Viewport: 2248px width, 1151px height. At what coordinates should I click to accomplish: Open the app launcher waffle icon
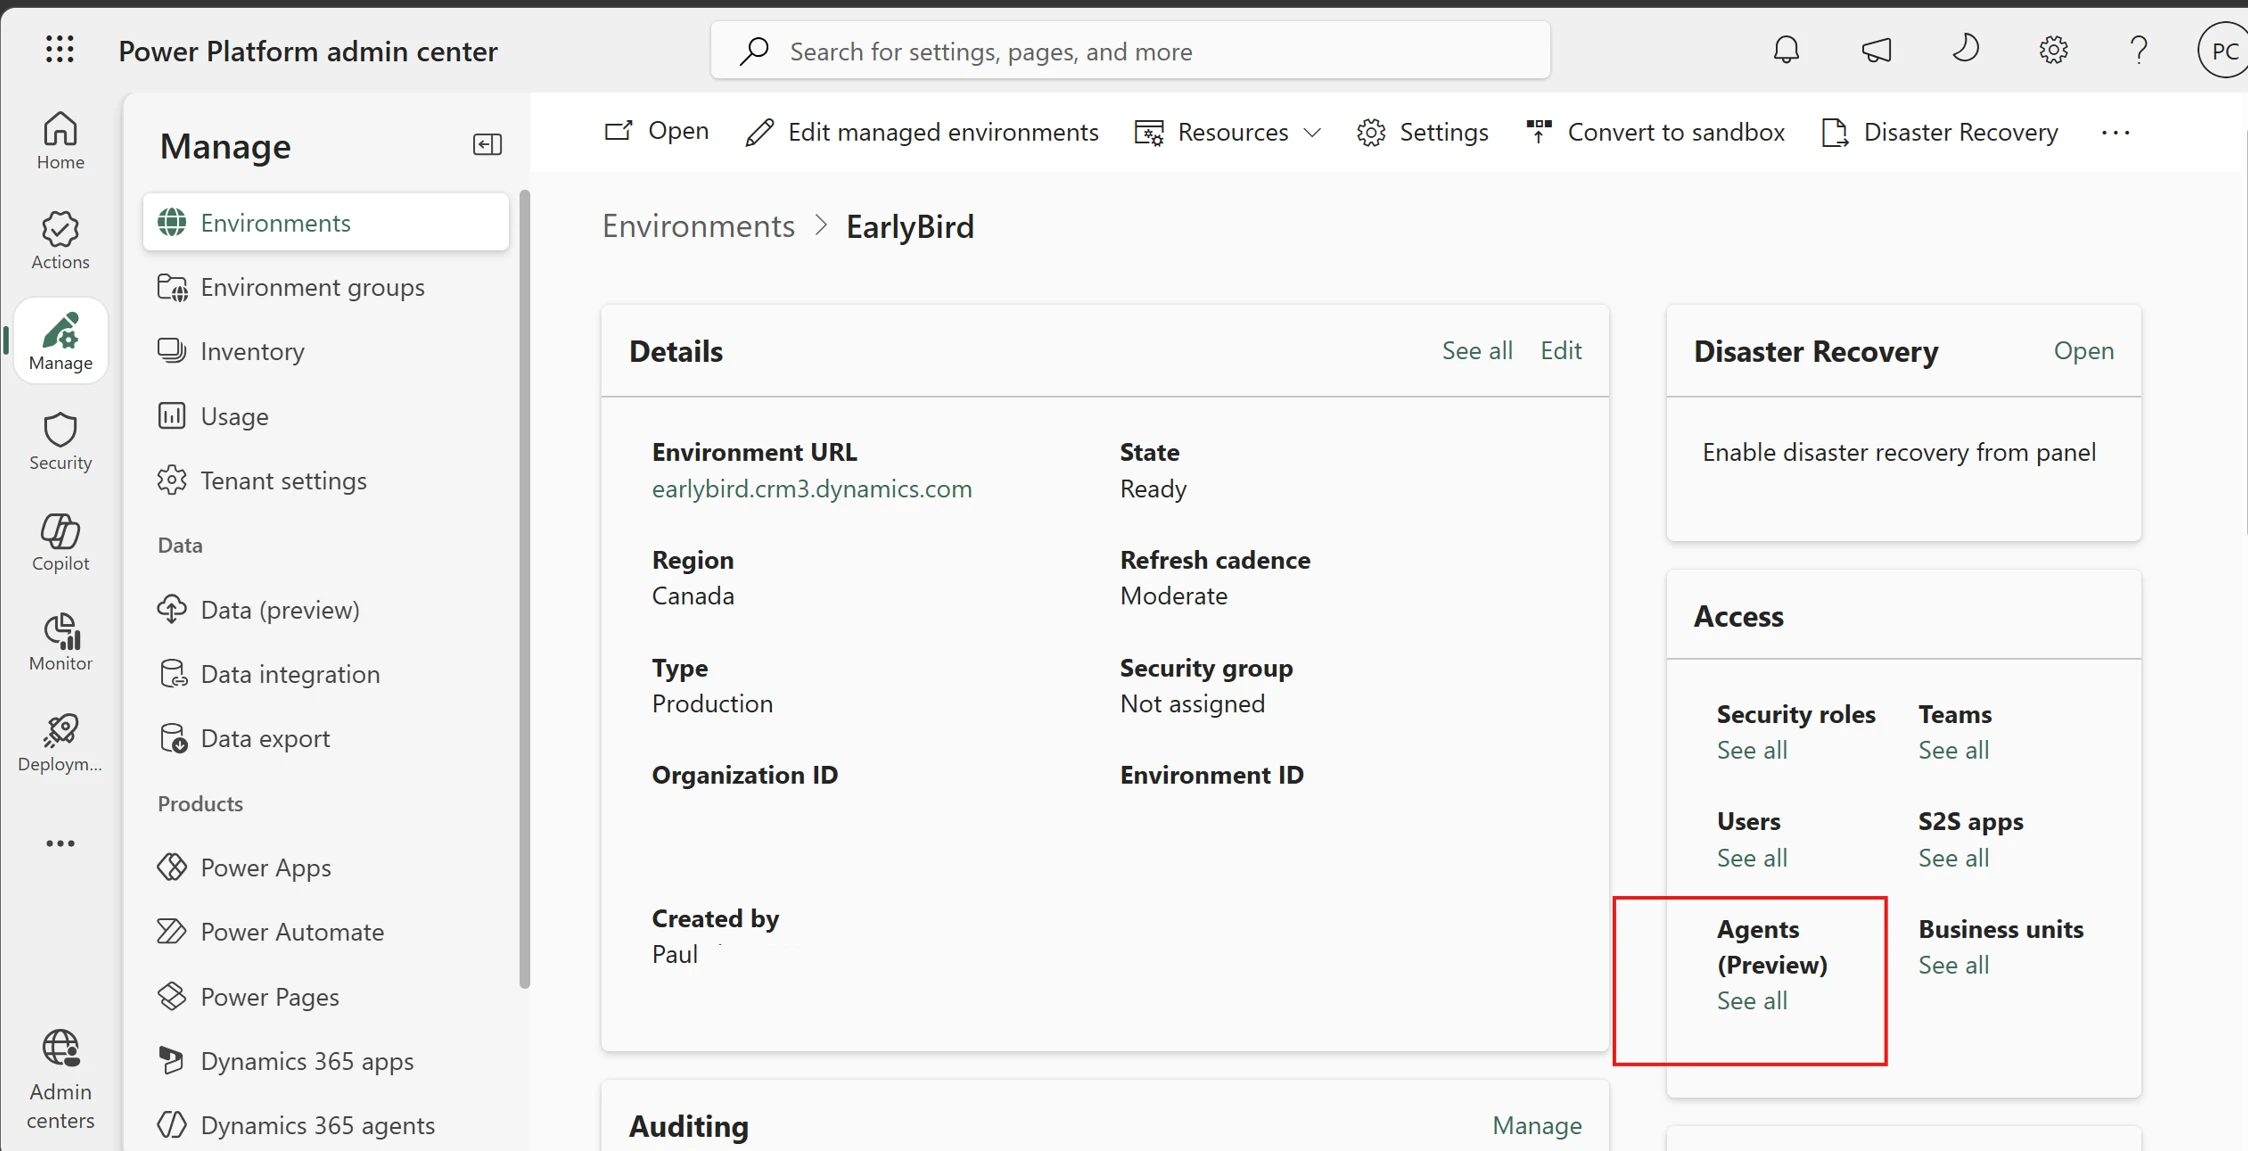[x=60, y=50]
